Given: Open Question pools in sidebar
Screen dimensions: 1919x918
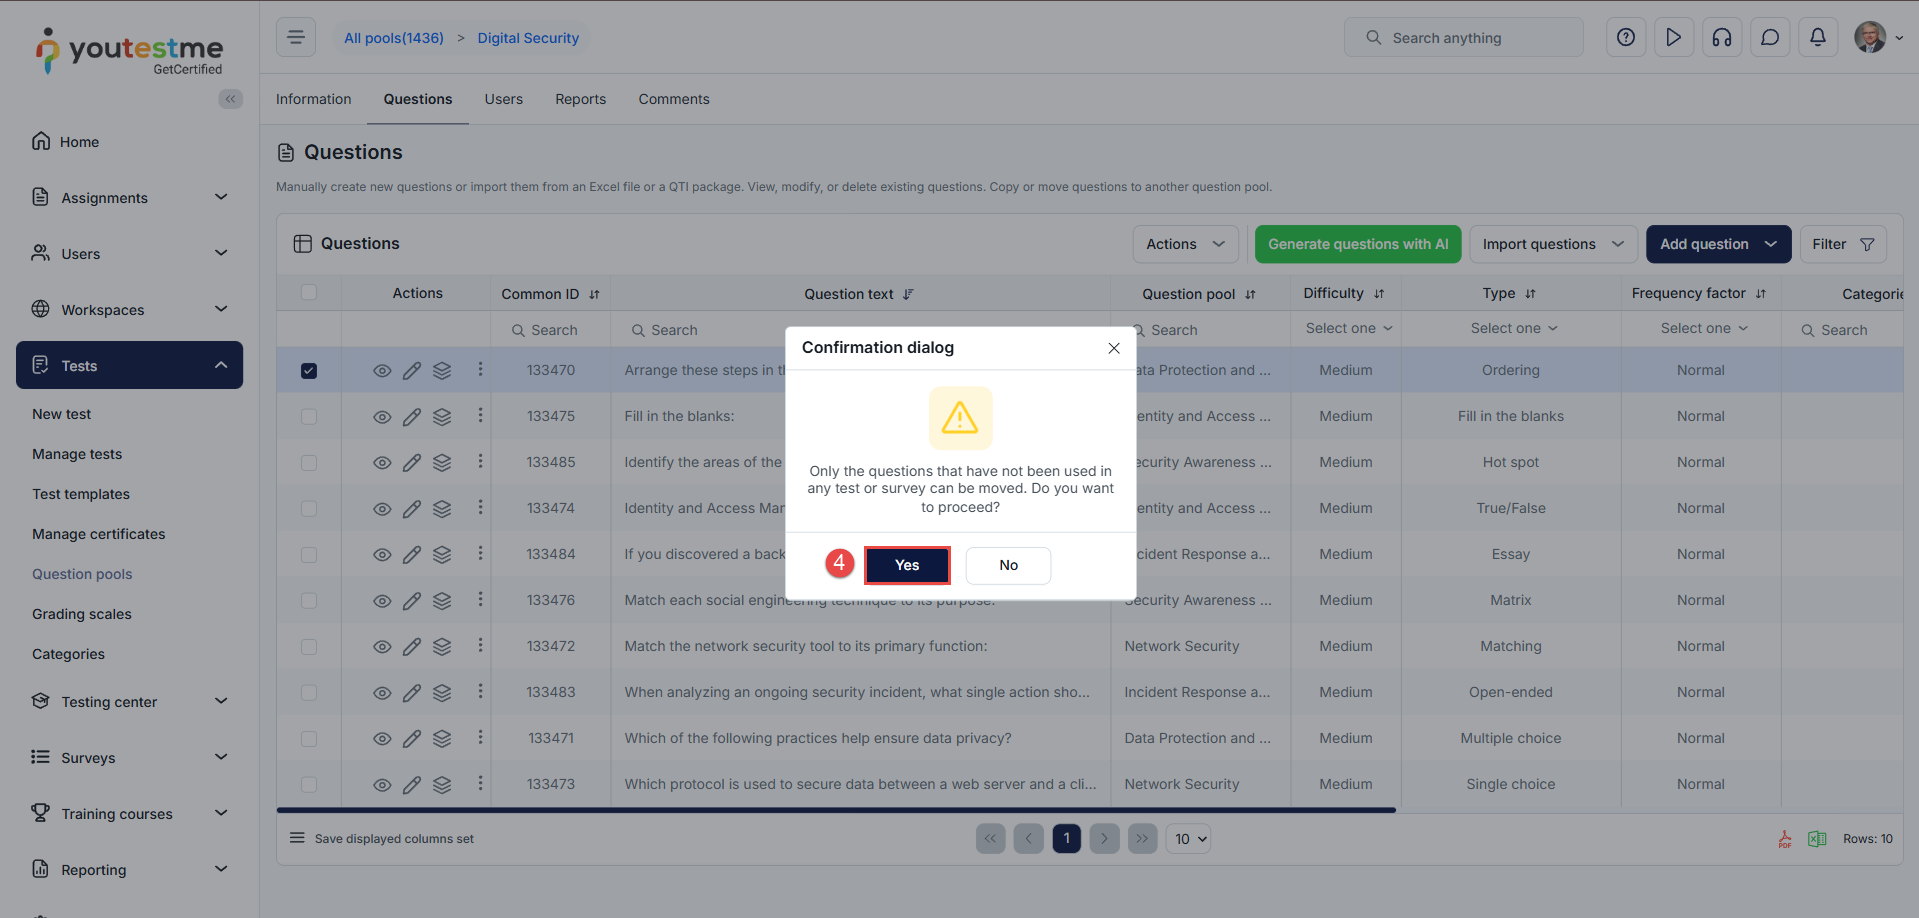Looking at the screenshot, I should (x=82, y=574).
